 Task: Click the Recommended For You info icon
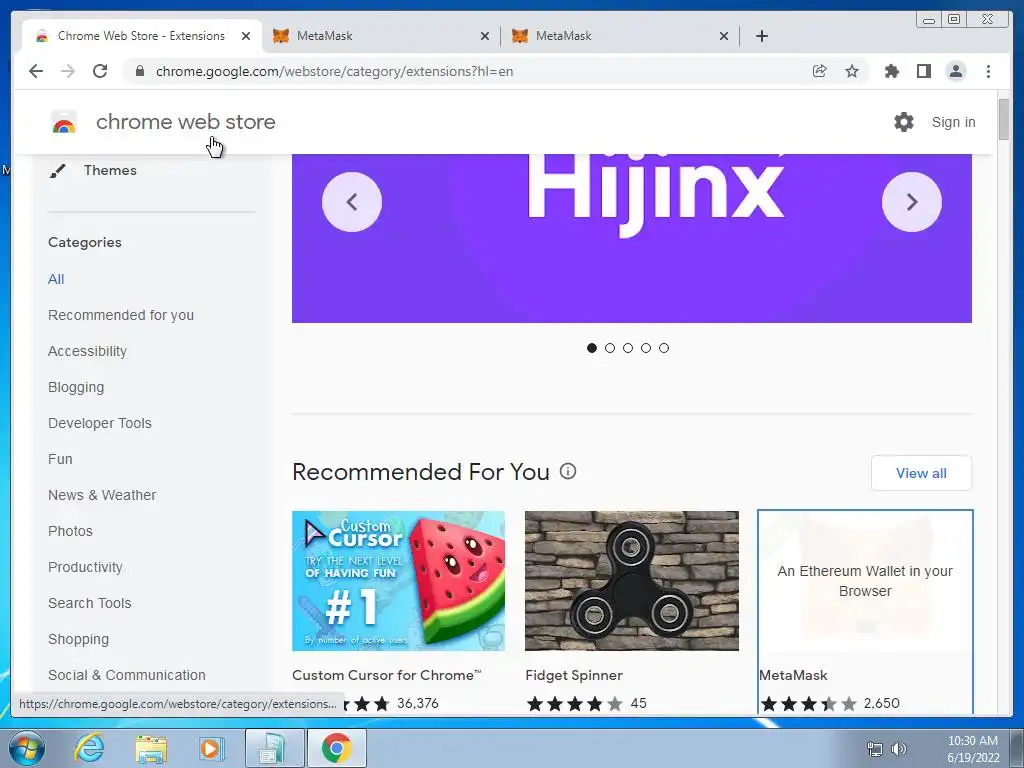pos(568,471)
